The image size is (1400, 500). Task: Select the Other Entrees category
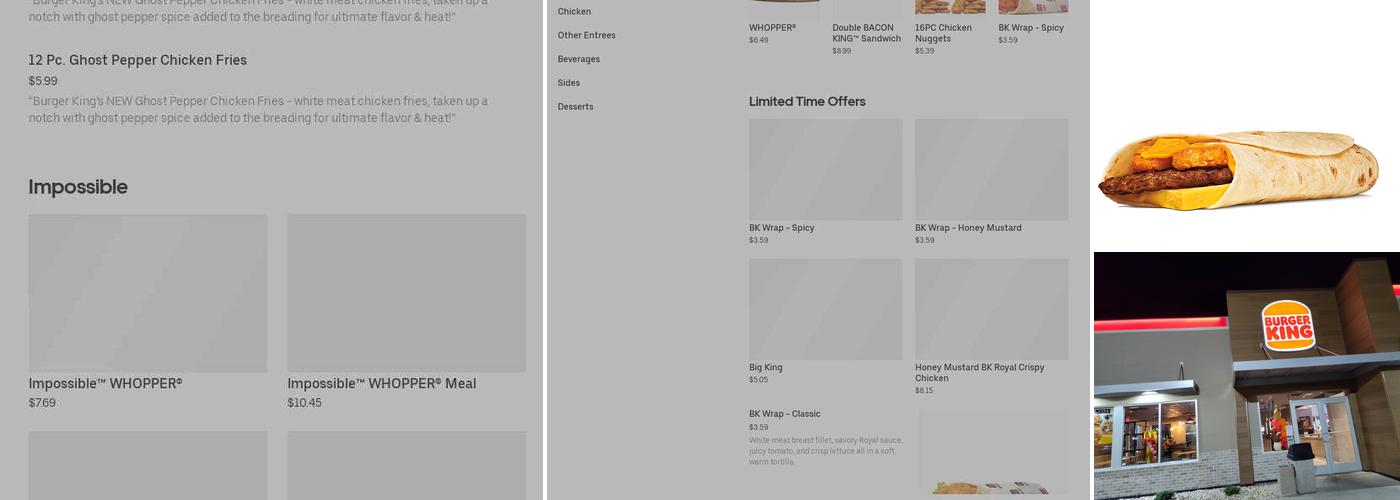586,35
